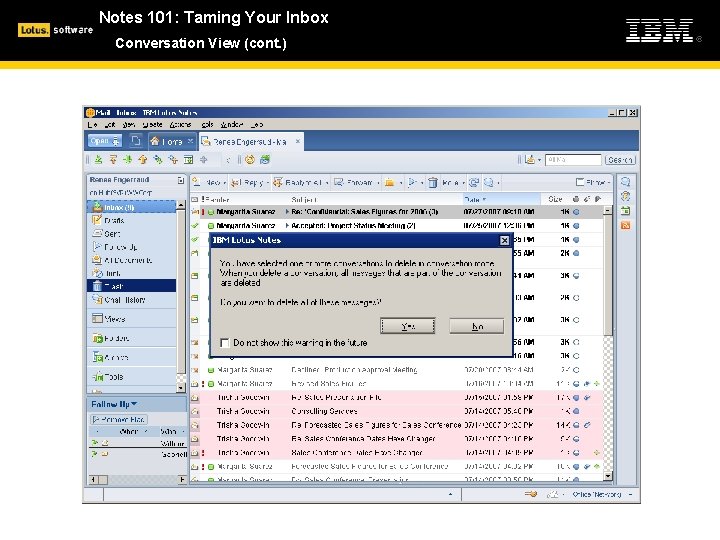Select 'Re: Sales Conference Dates Have Changed' message
The width and height of the screenshot is (720, 540).
pyautogui.click(x=397, y=439)
